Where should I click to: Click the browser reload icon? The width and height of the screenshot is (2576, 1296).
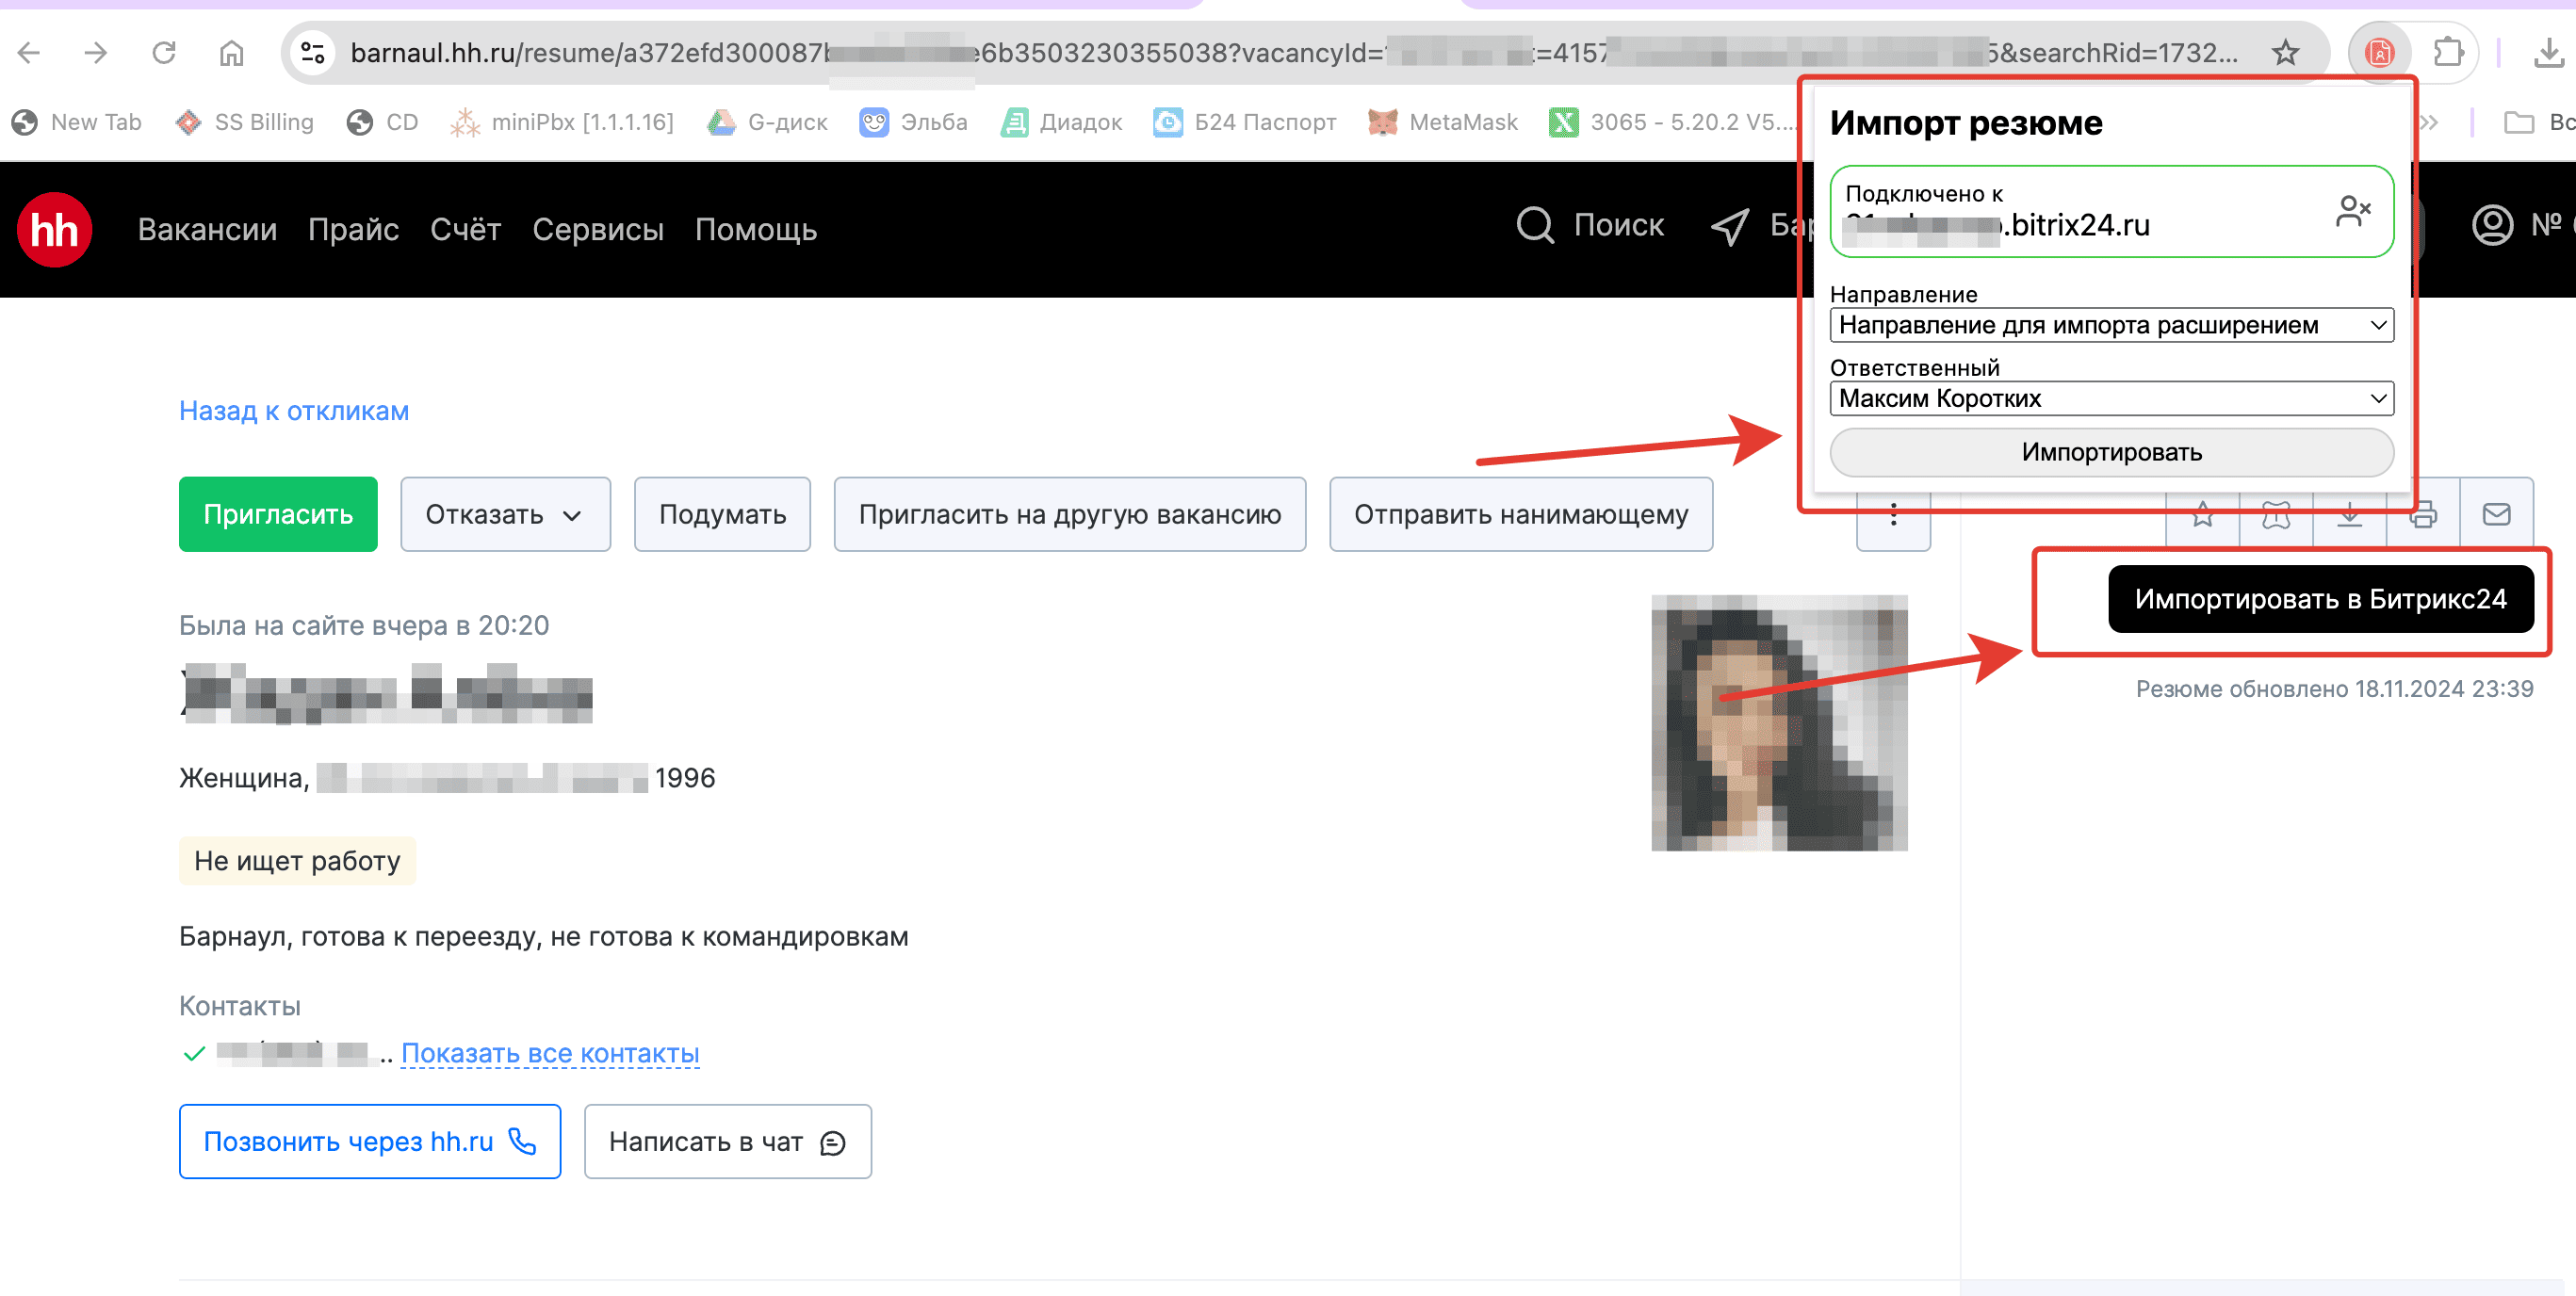[x=164, y=52]
